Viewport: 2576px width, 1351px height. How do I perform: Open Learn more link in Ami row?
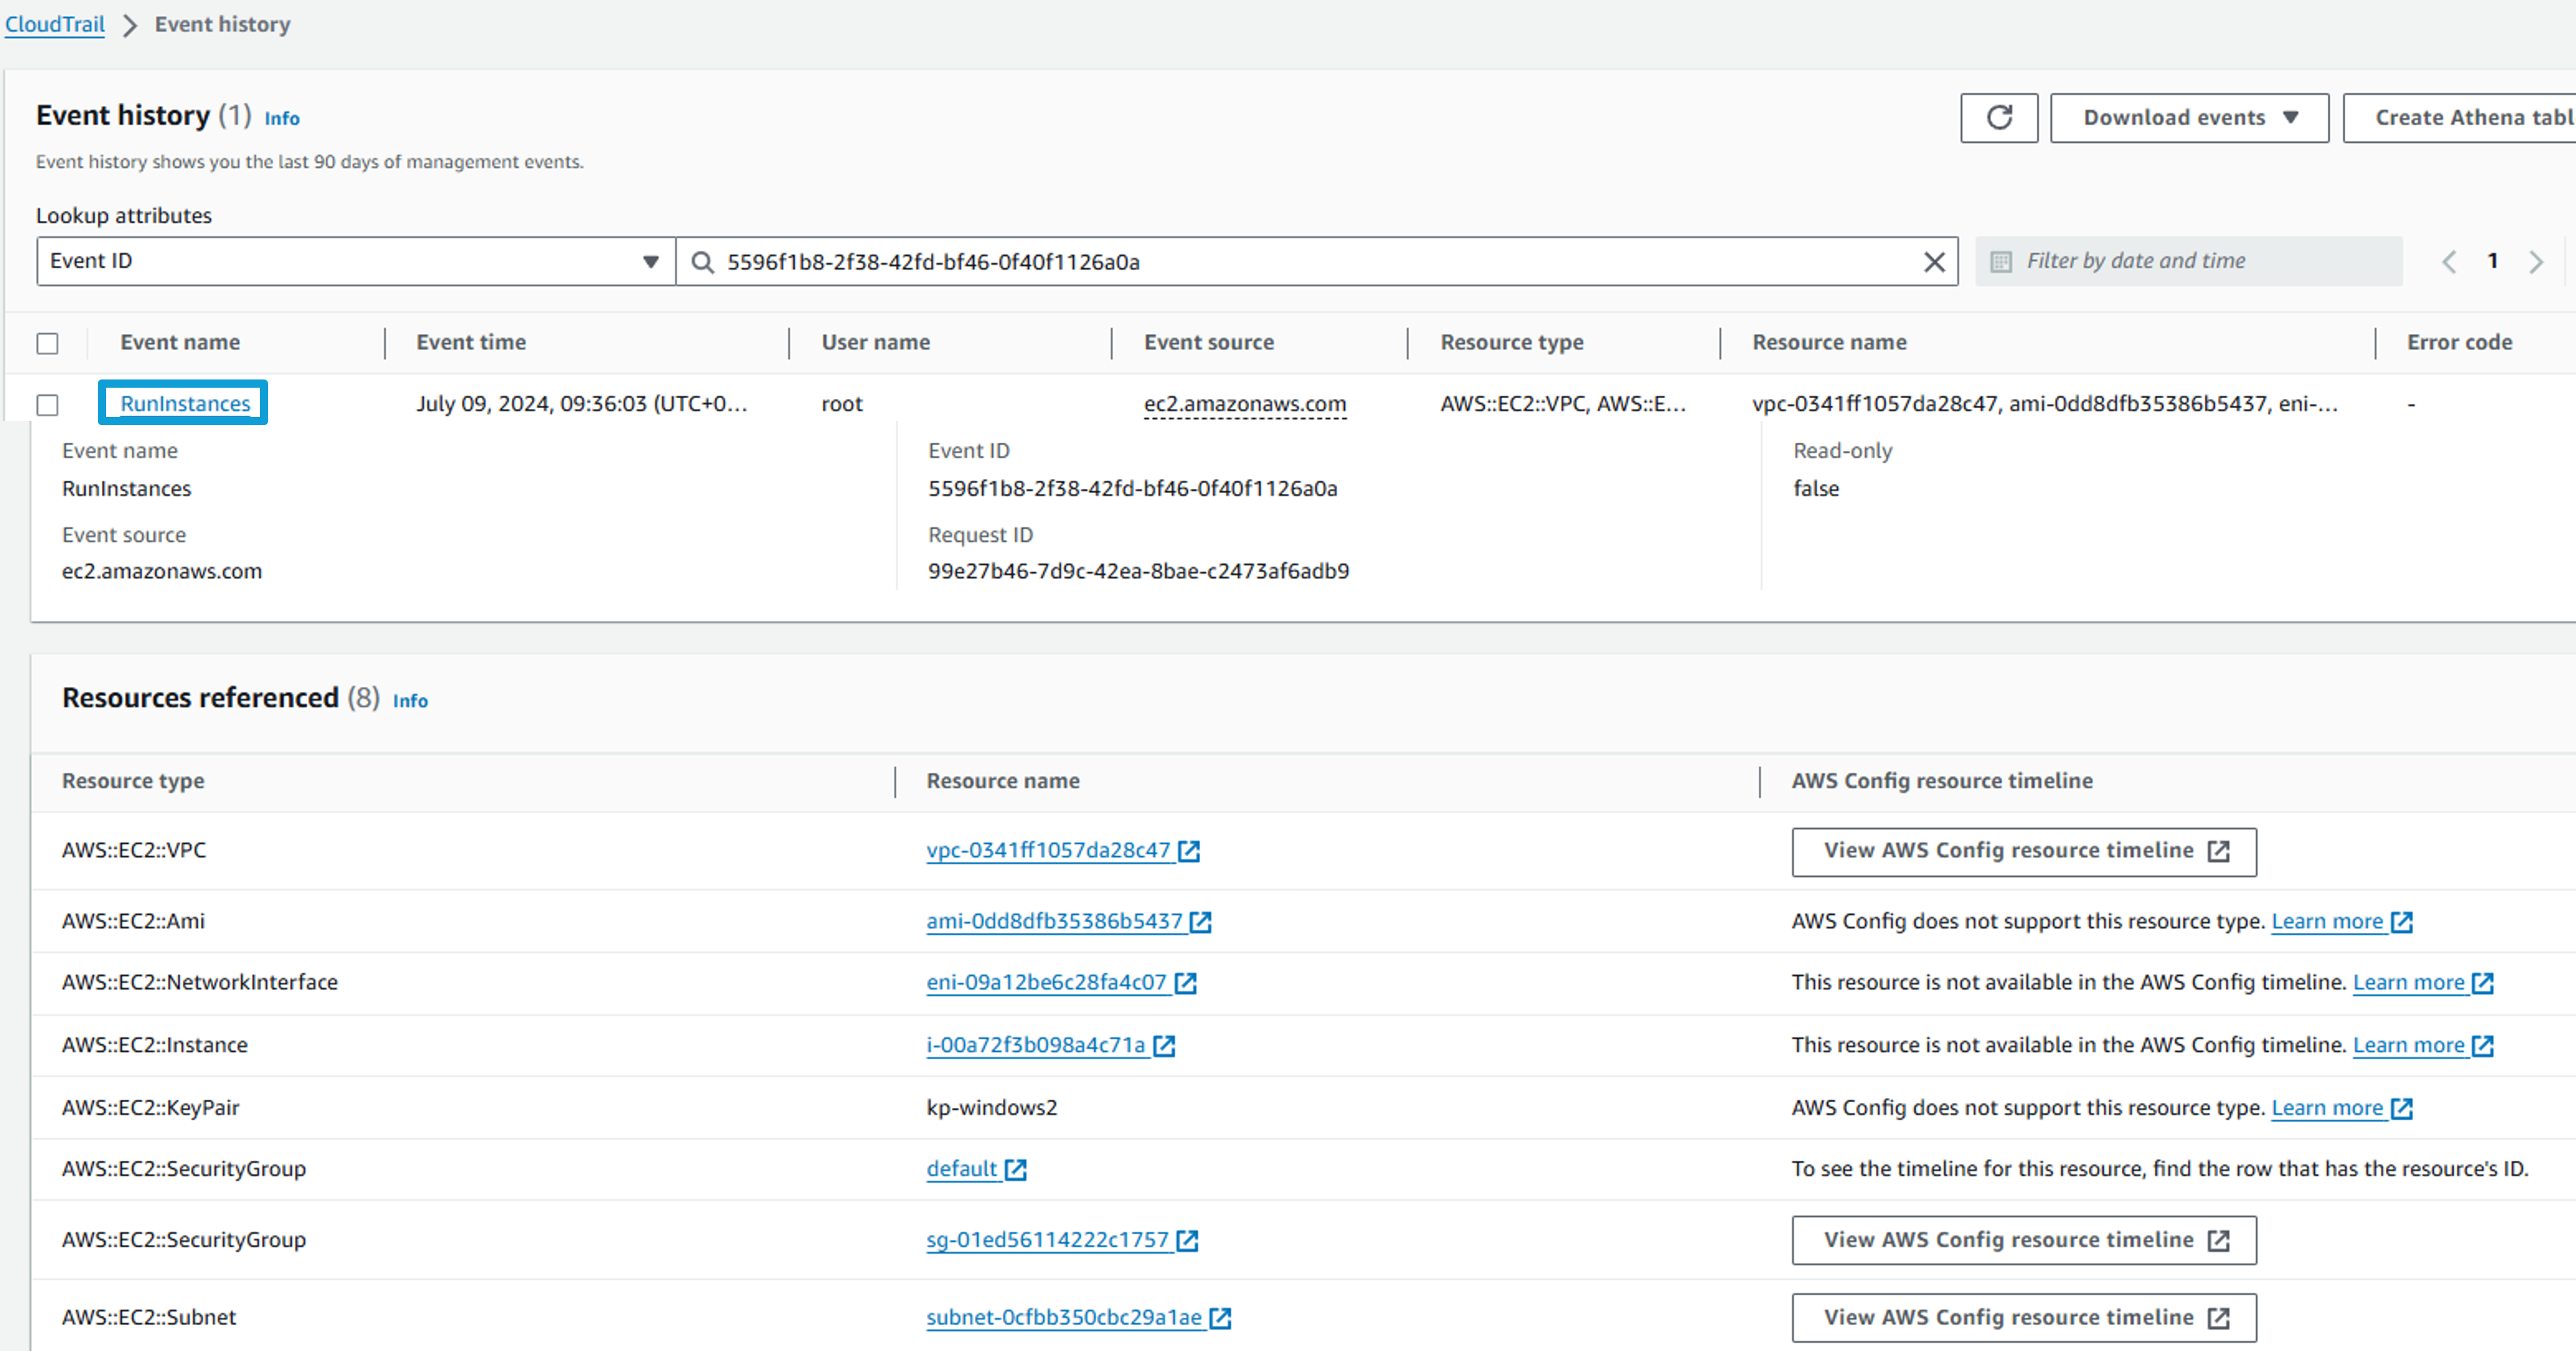point(2327,921)
